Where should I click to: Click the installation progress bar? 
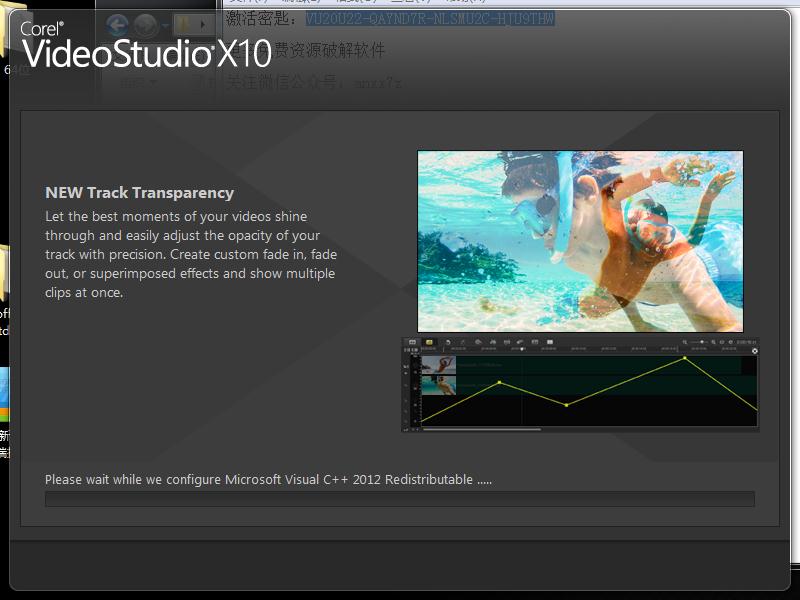pyautogui.click(x=399, y=499)
